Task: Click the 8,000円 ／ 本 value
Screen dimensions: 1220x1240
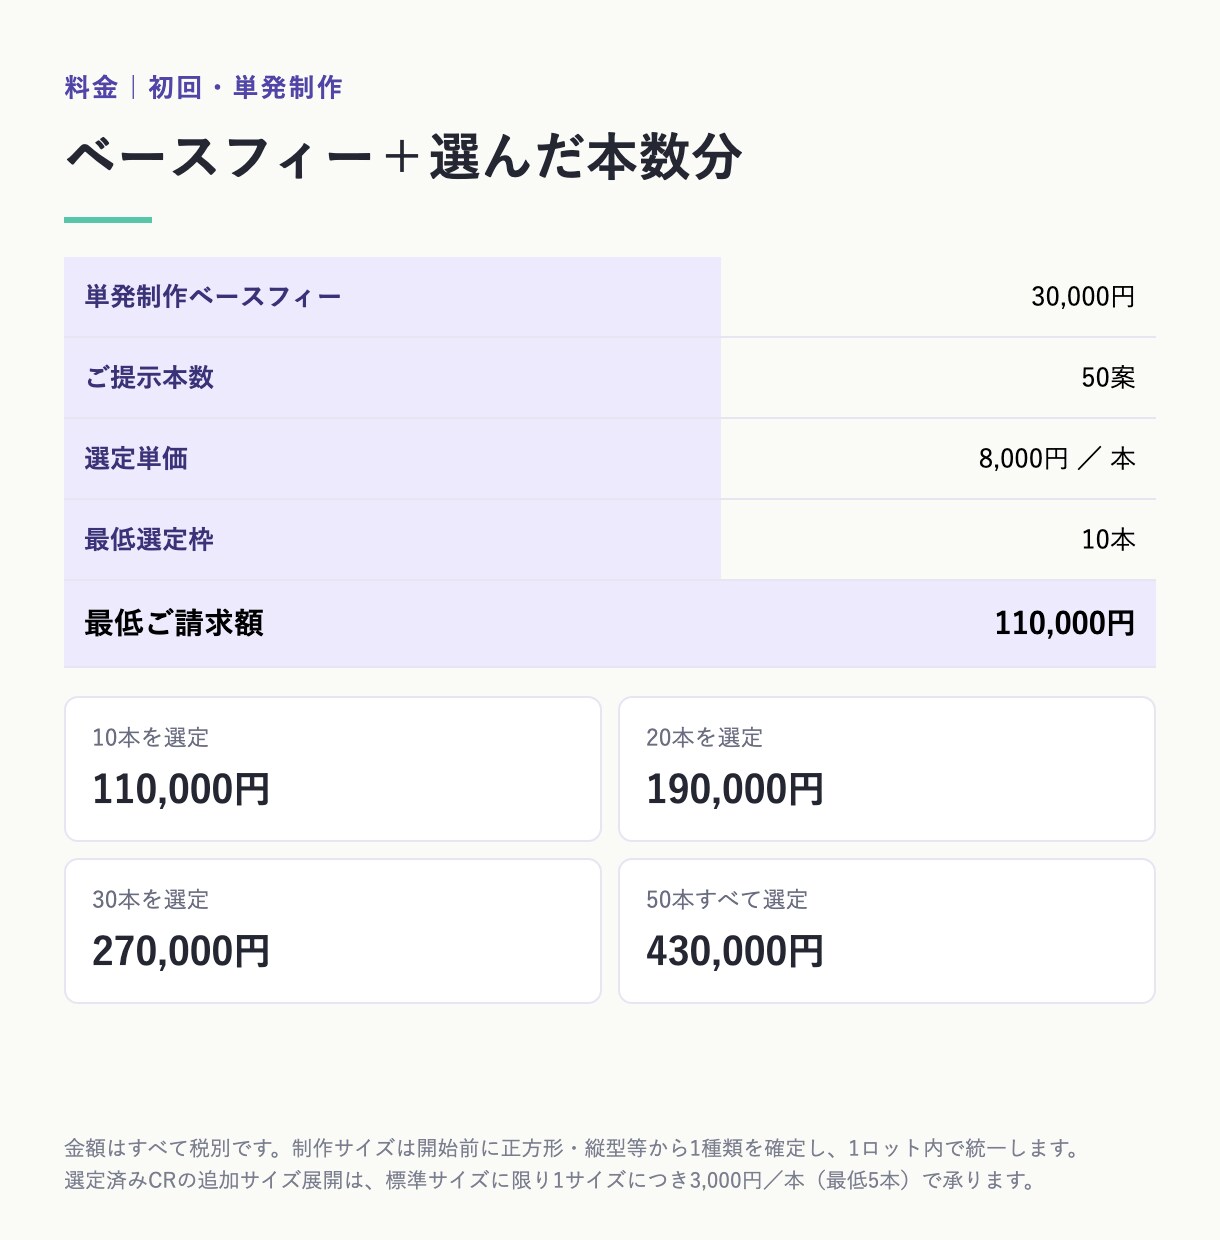Action: click(1057, 459)
